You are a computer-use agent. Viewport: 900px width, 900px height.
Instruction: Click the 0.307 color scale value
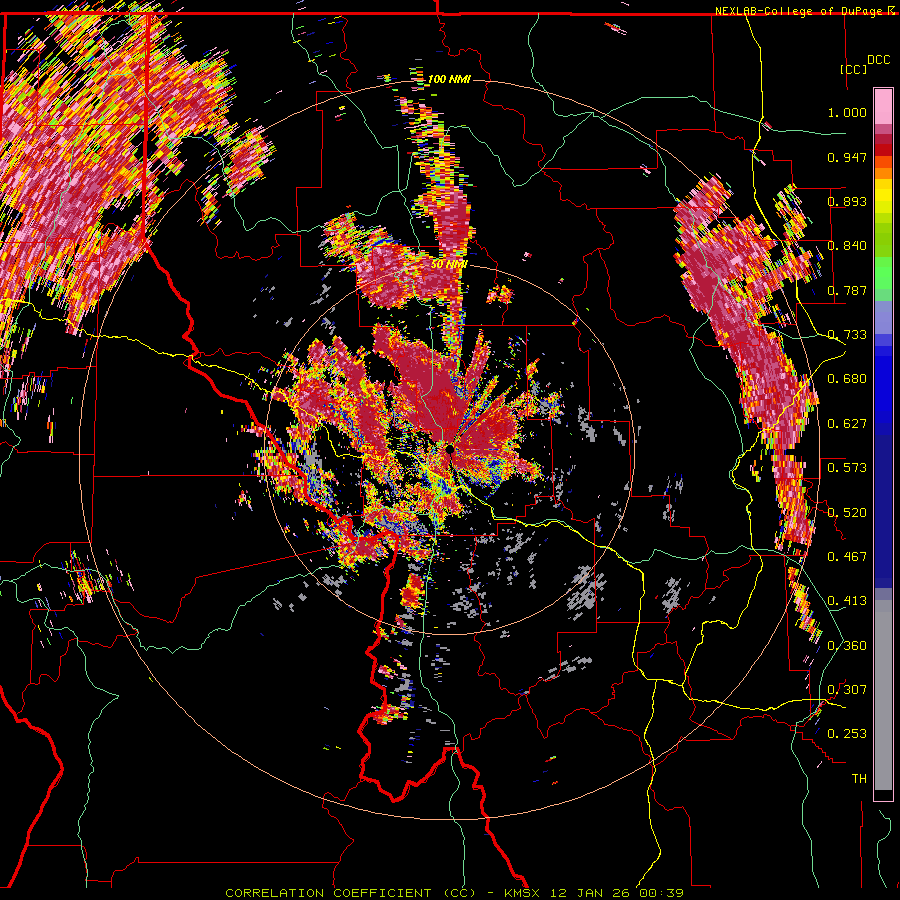pyautogui.click(x=847, y=690)
